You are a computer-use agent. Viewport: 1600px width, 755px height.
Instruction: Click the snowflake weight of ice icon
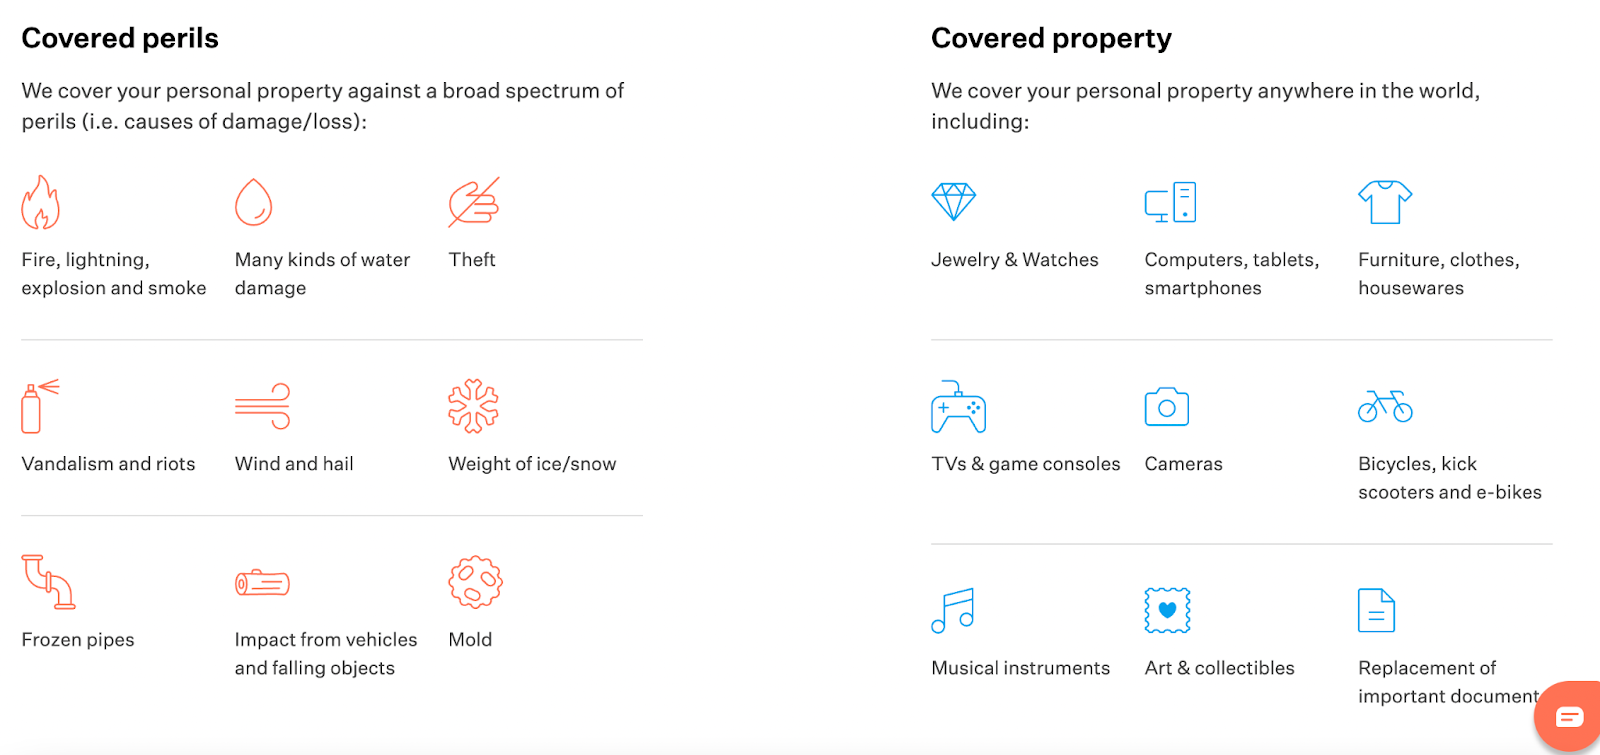(x=474, y=406)
